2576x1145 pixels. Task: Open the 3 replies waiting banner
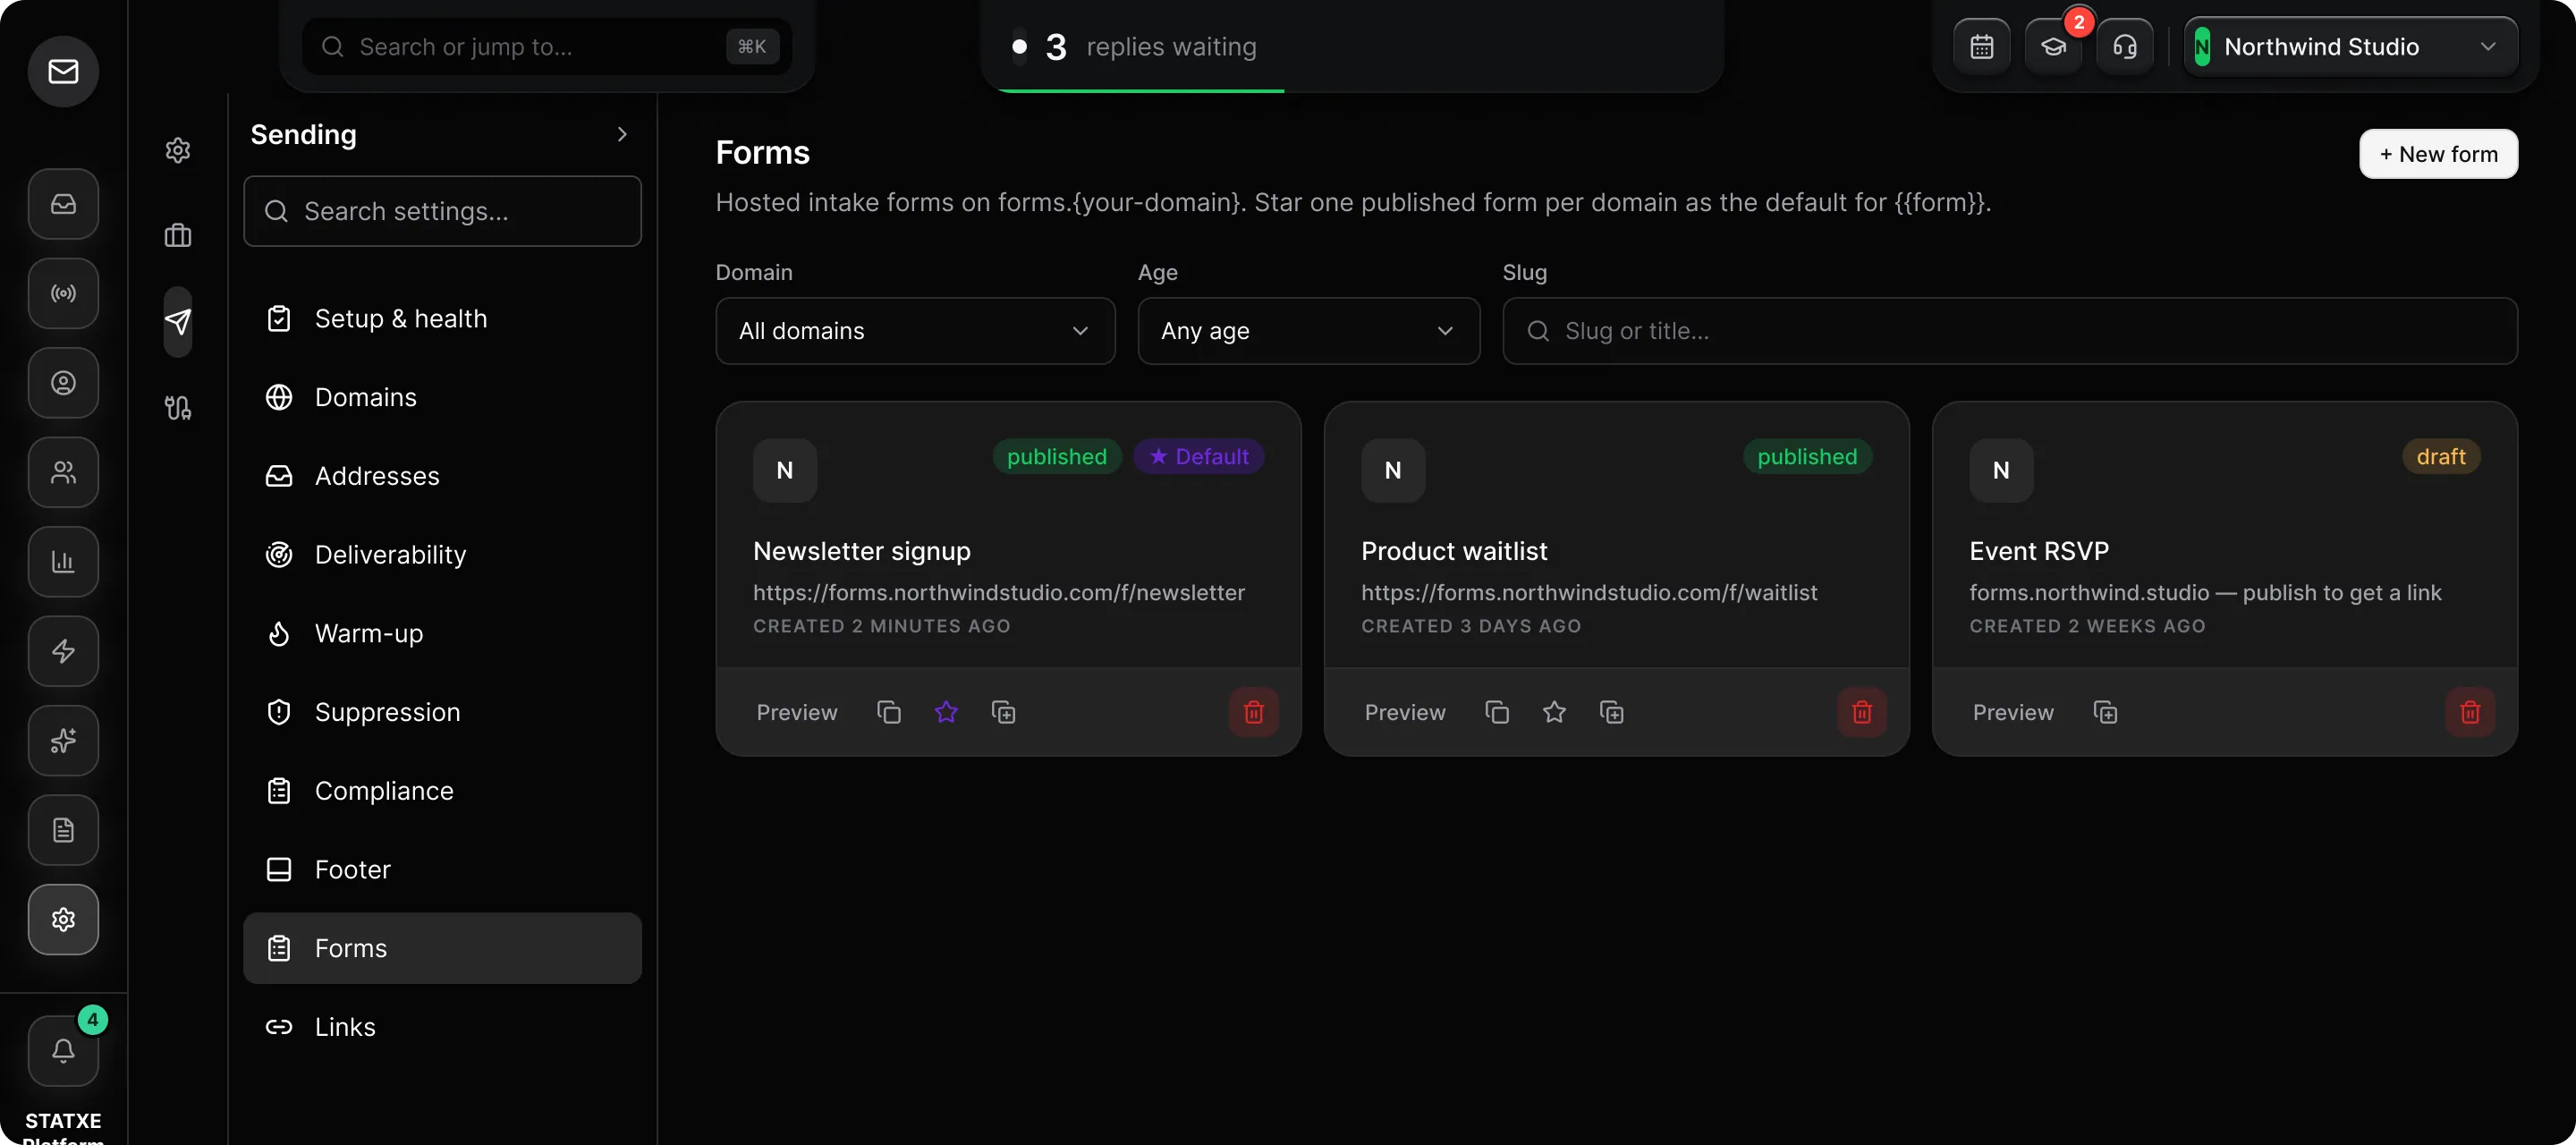pos(1352,46)
